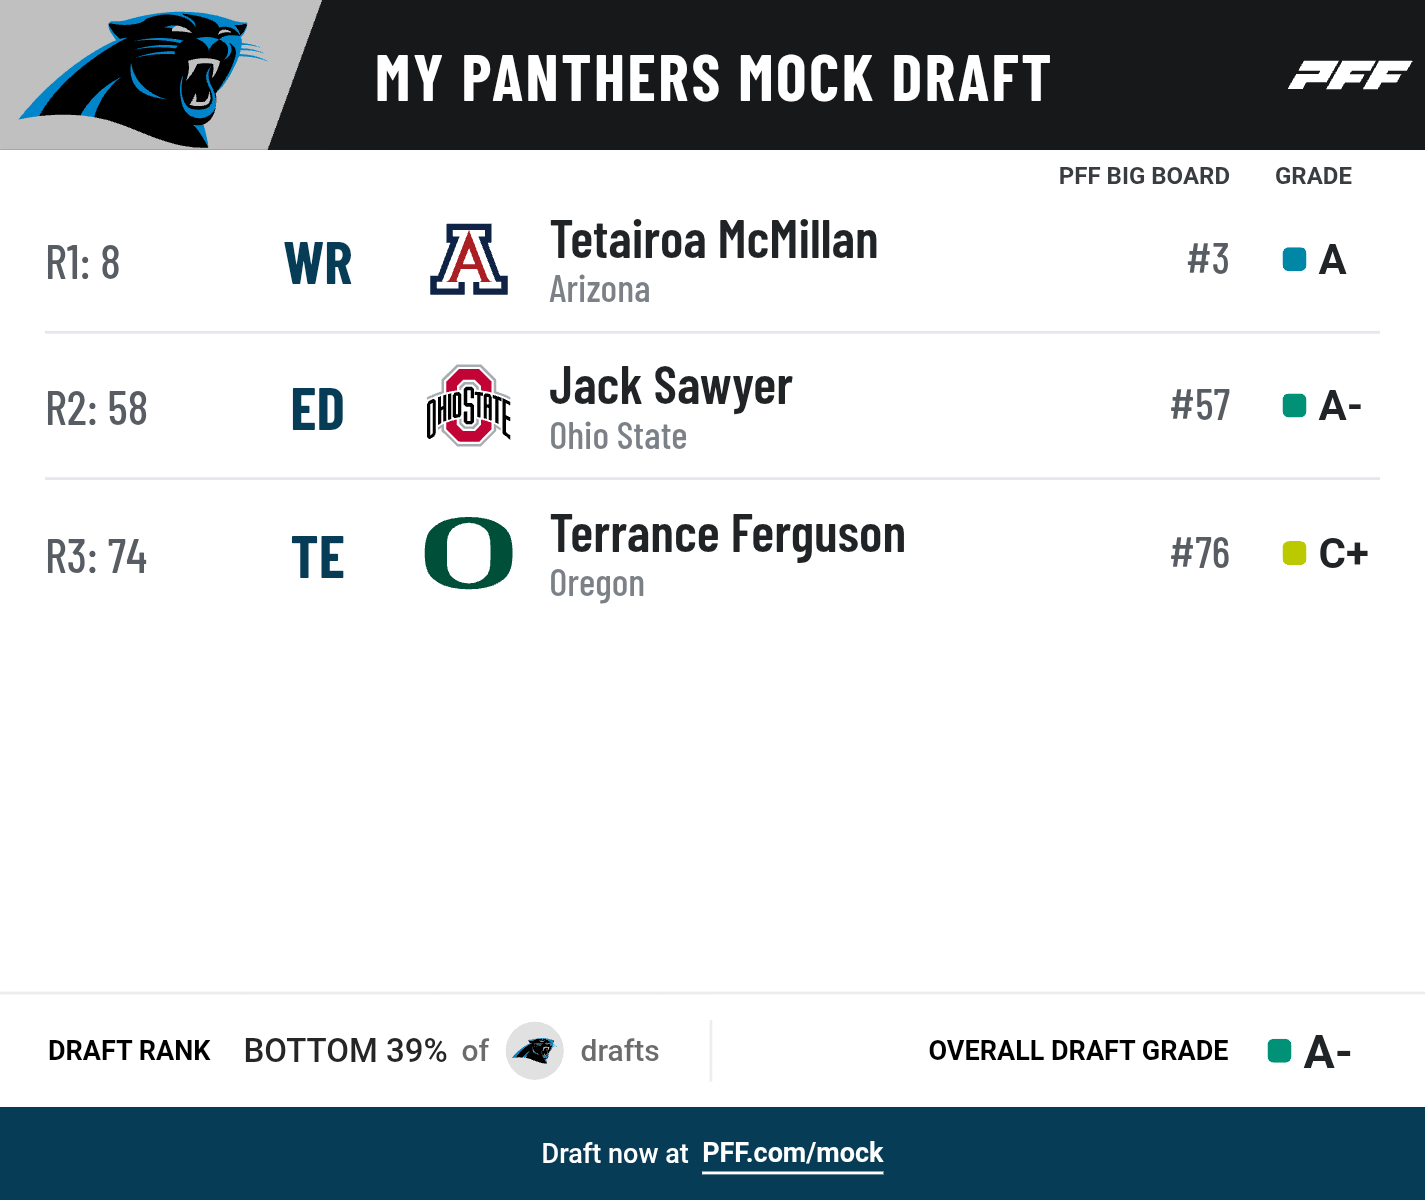Select the Arizona Wildcats logo

(469, 259)
